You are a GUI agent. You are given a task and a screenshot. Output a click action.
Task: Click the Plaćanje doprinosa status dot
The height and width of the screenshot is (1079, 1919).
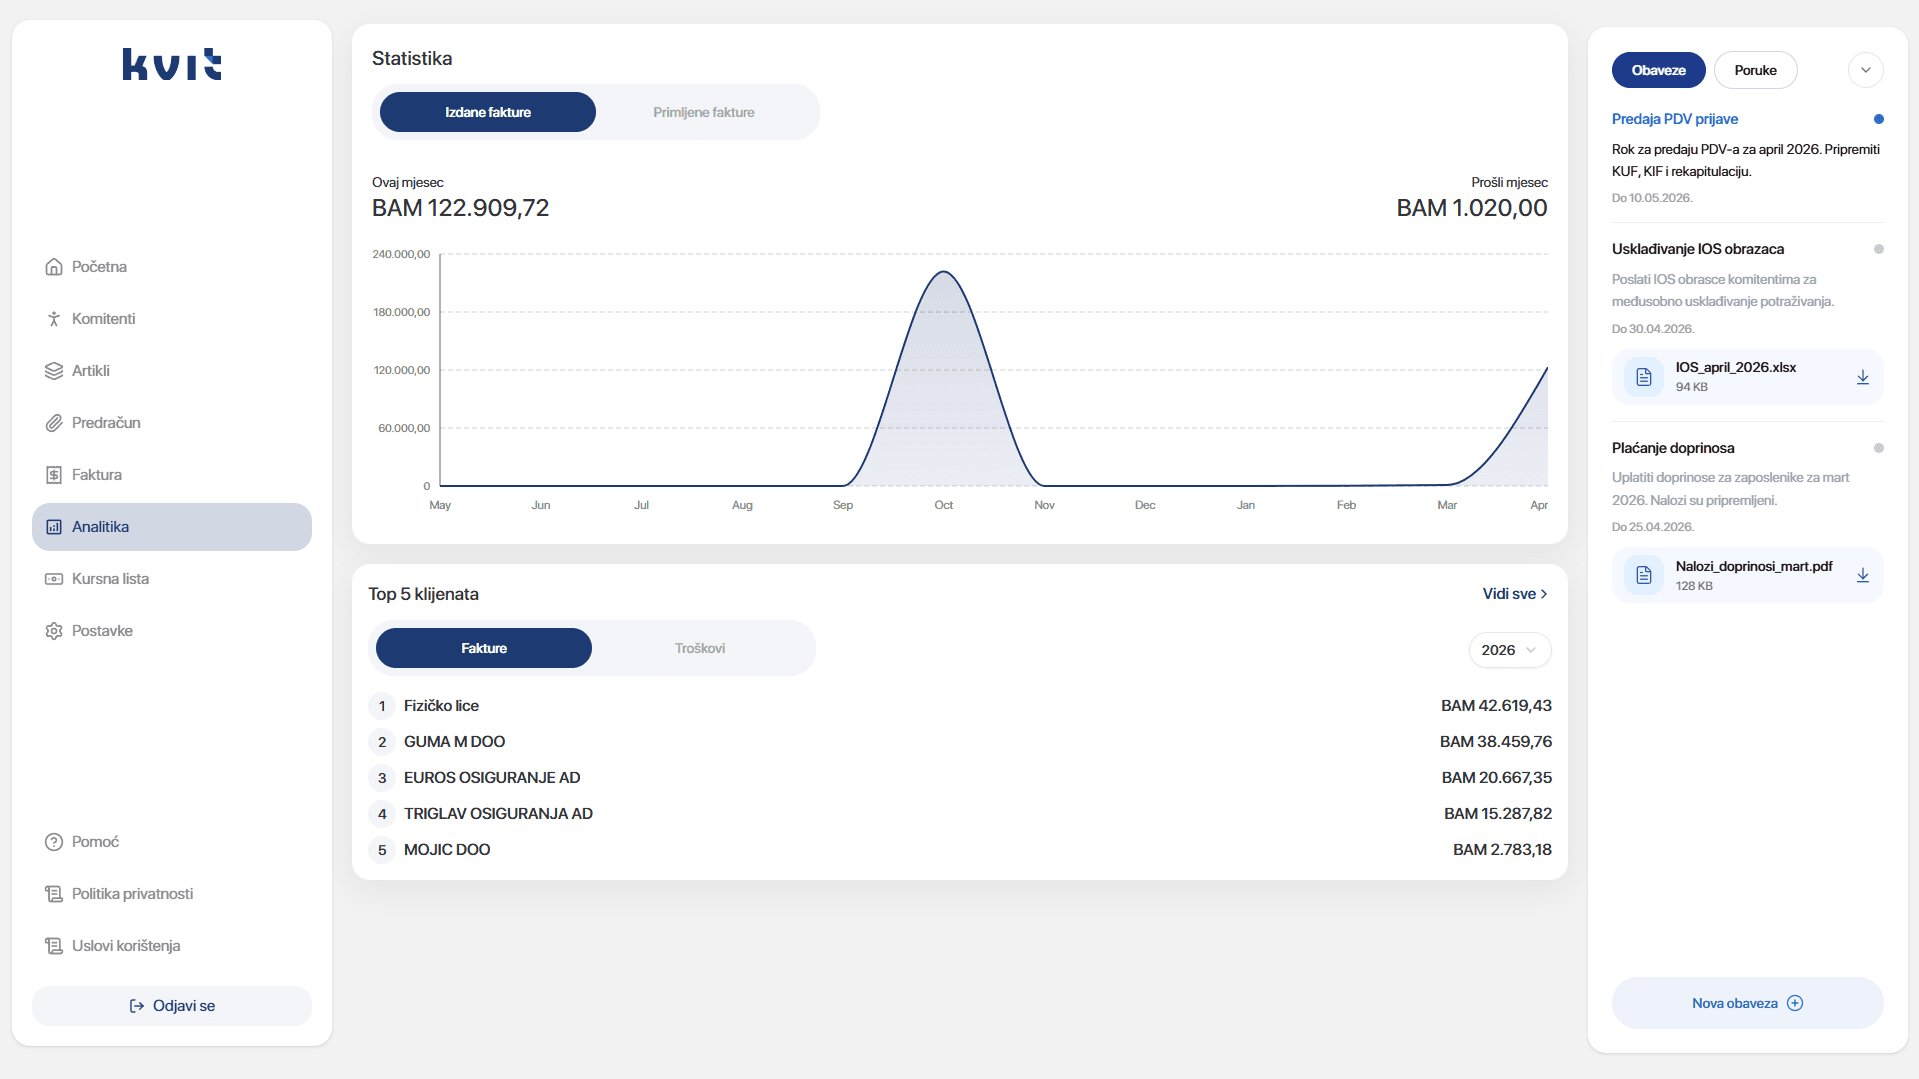tap(1879, 448)
